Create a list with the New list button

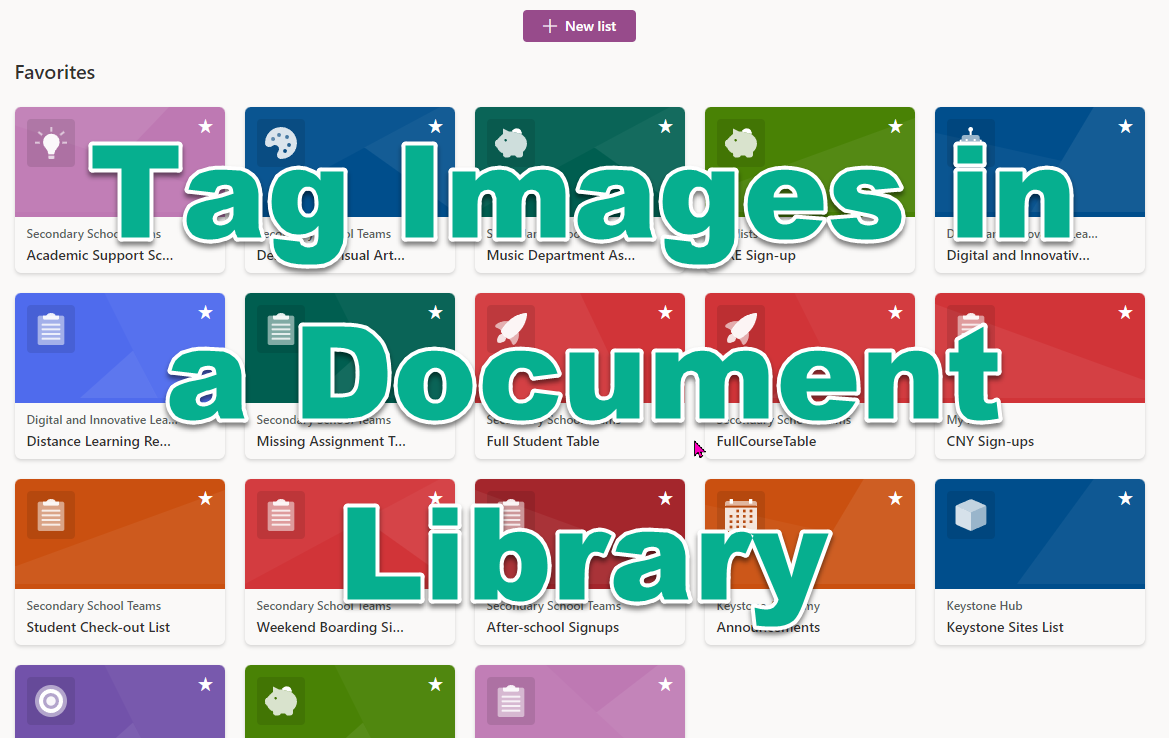coord(579,26)
